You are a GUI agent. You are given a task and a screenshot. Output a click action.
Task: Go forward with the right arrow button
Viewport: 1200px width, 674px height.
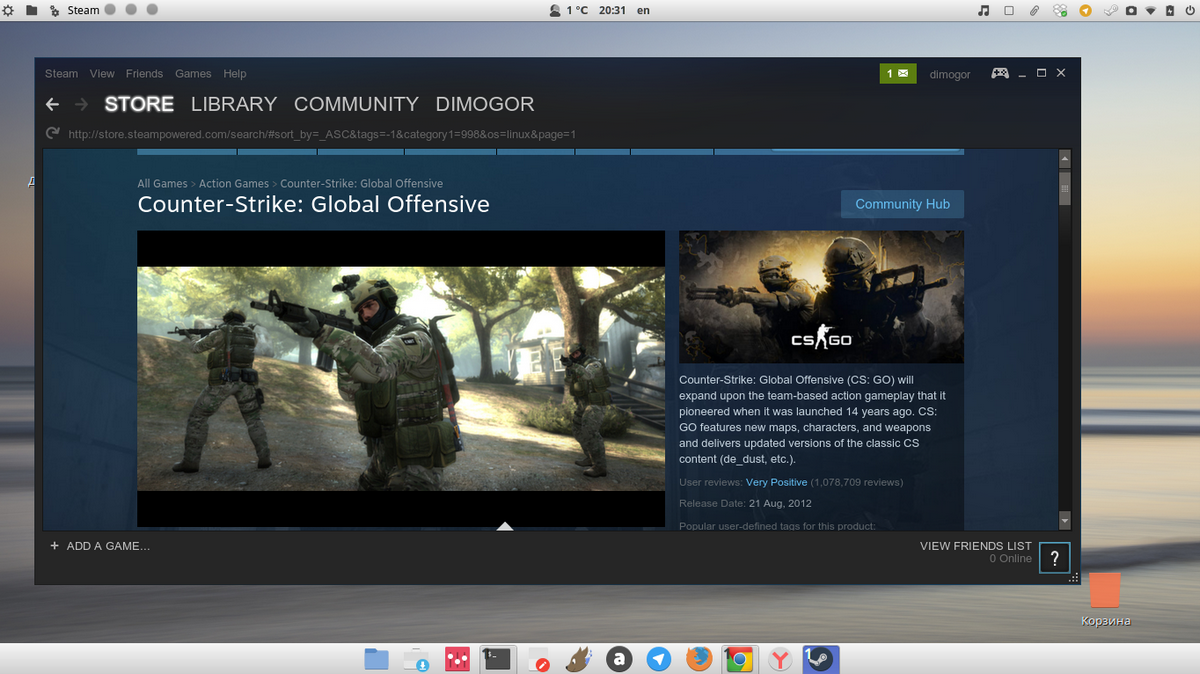pos(82,104)
